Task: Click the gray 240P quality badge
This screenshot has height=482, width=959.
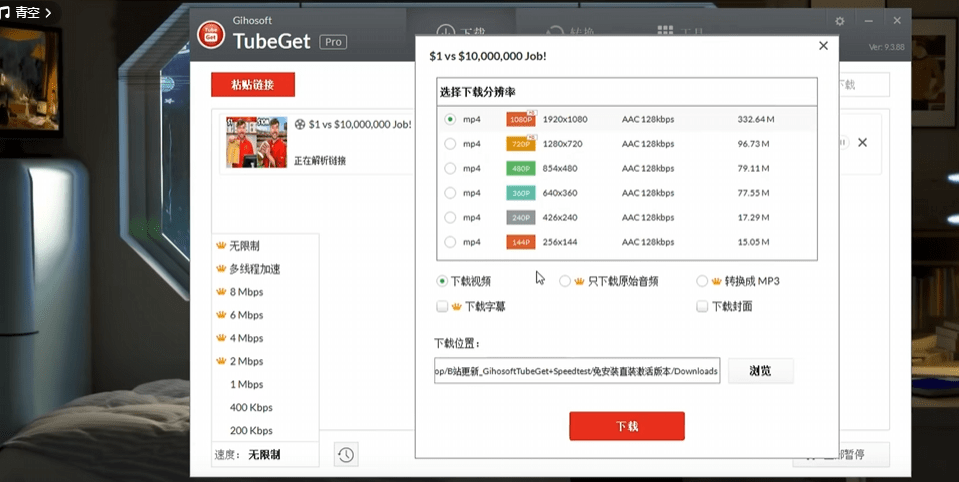Action: 521,217
